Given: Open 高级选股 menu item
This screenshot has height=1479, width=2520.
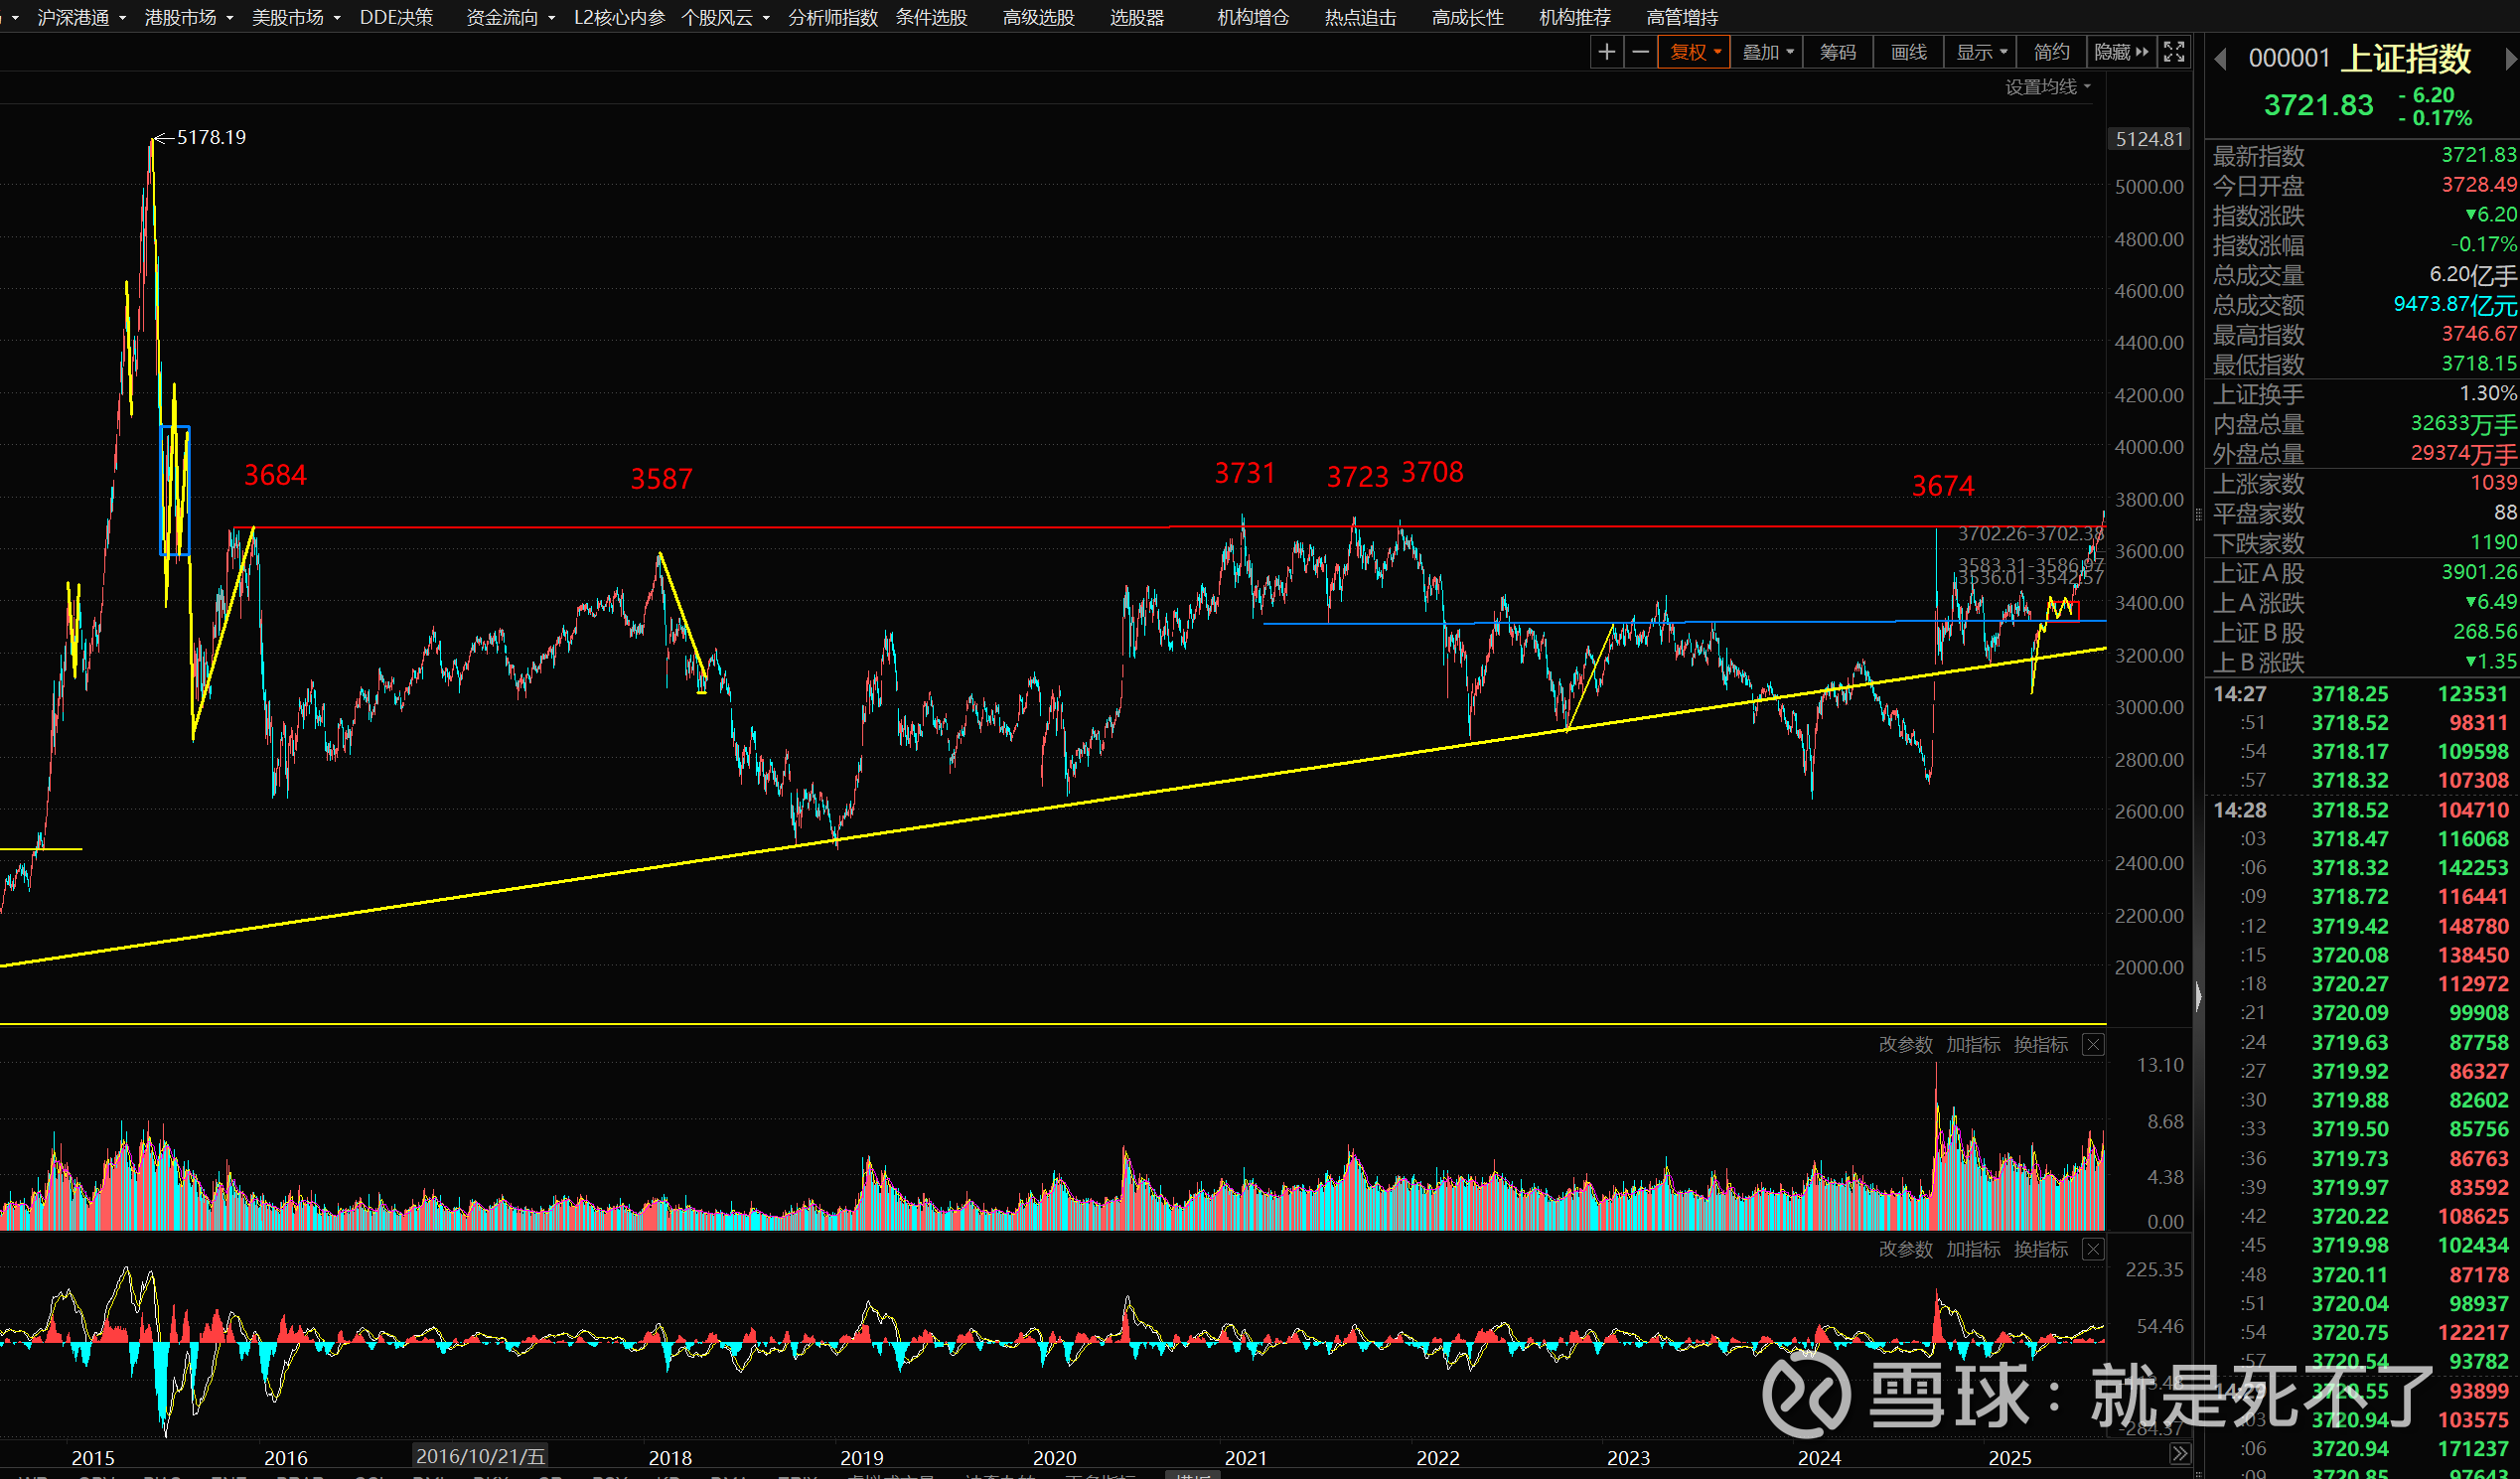Looking at the screenshot, I should pos(1038,17).
